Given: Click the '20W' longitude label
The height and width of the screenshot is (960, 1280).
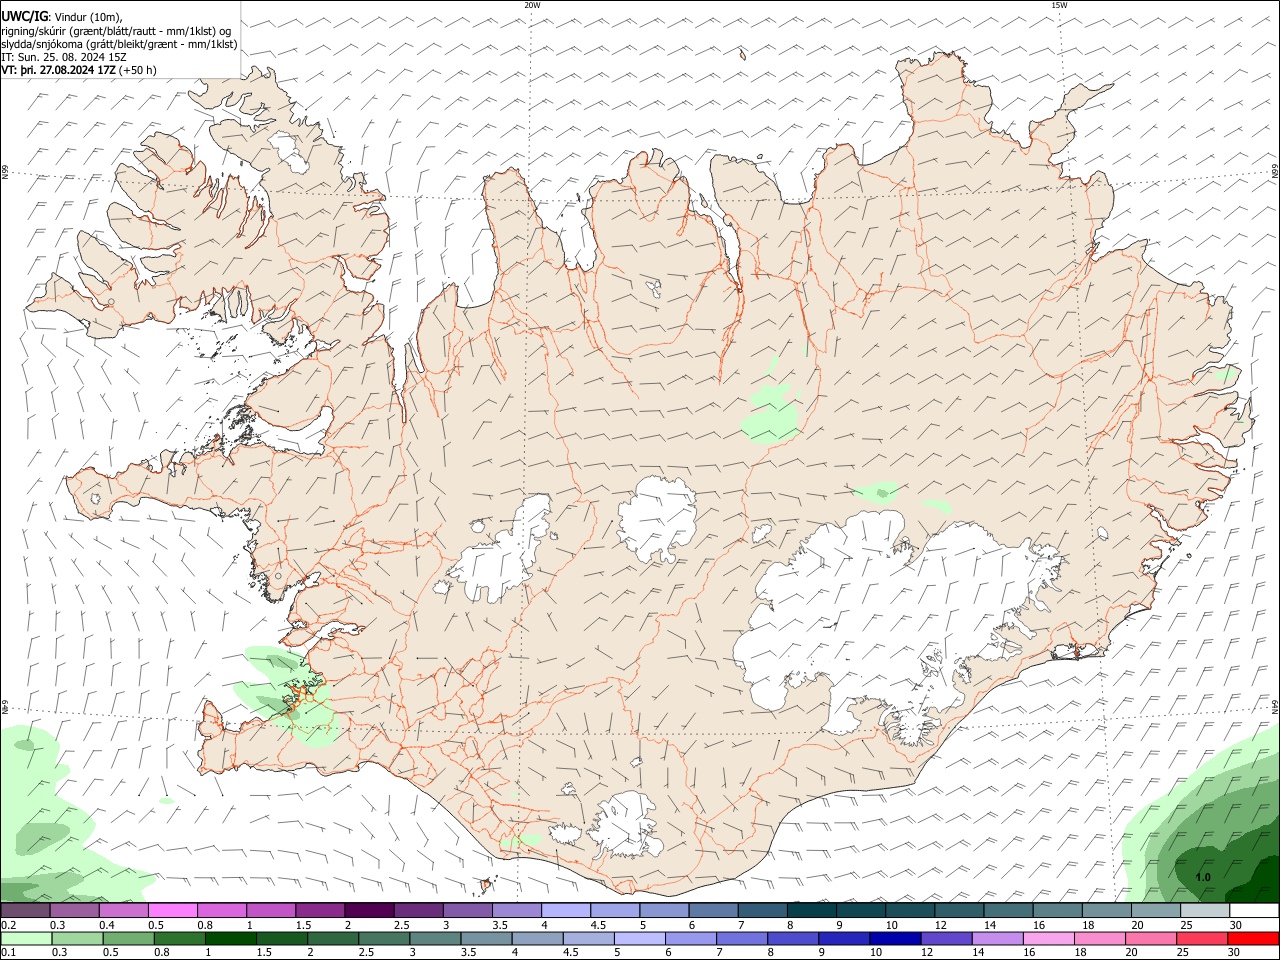Looking at the screenshot, I should (532, 5).
